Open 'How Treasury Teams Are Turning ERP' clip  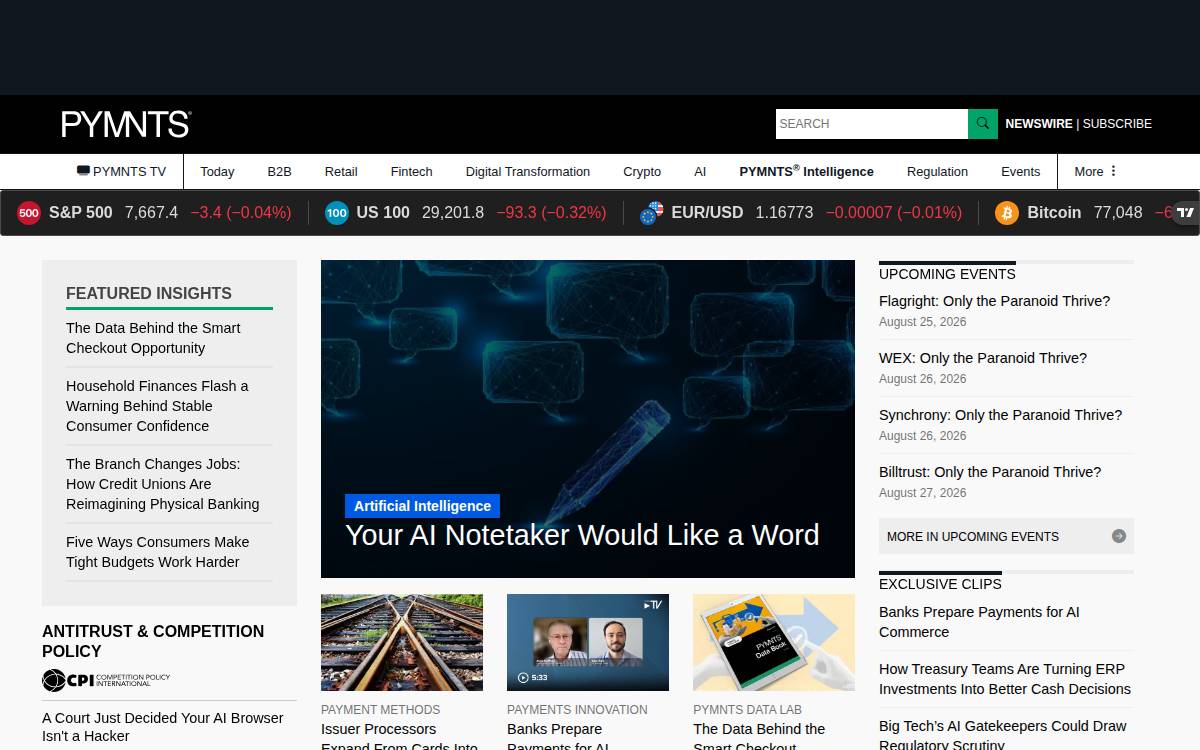pyautogui.click(x=1005, y=679)
